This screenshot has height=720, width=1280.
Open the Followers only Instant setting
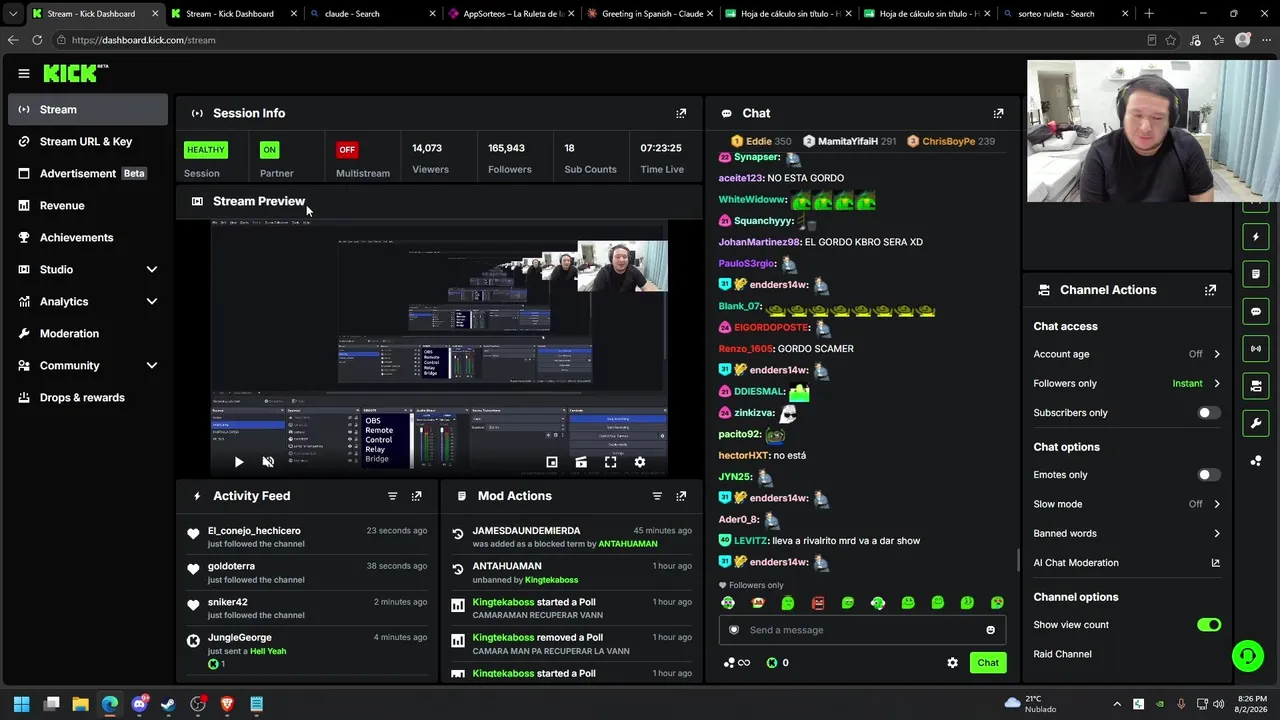(x=1126, y=383)
